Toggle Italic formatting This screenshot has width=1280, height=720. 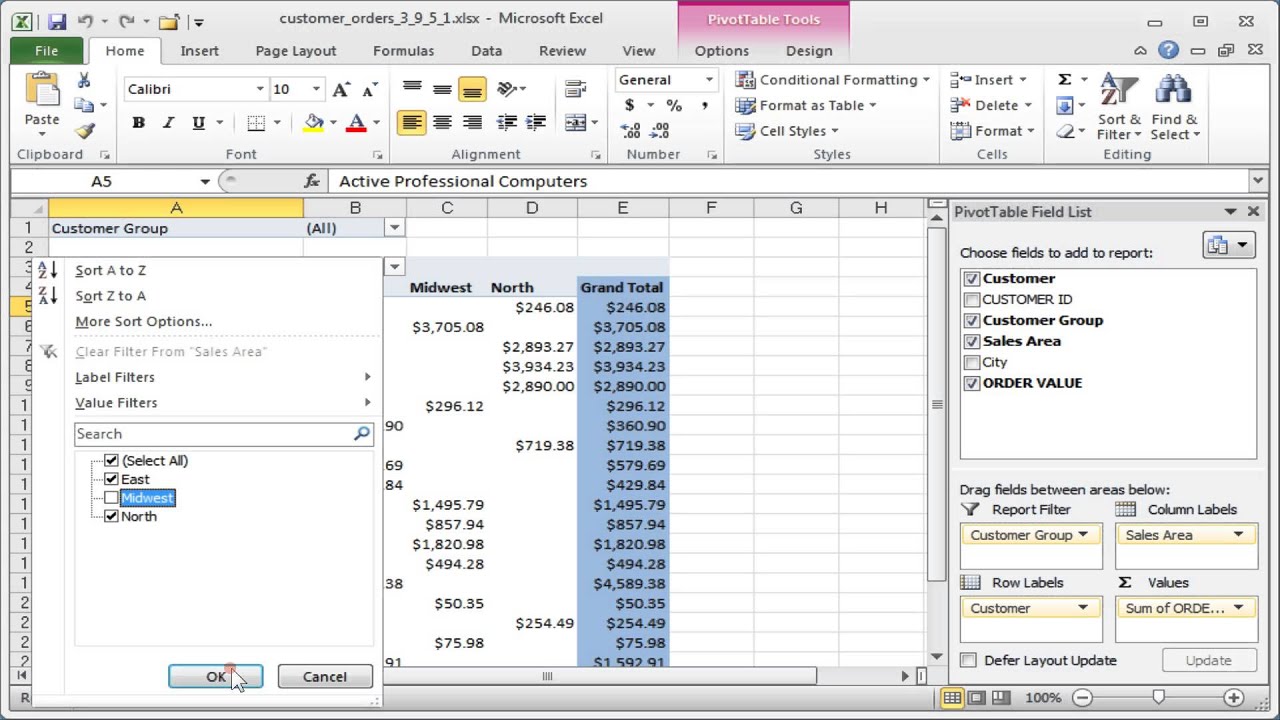tap(168, 123)
